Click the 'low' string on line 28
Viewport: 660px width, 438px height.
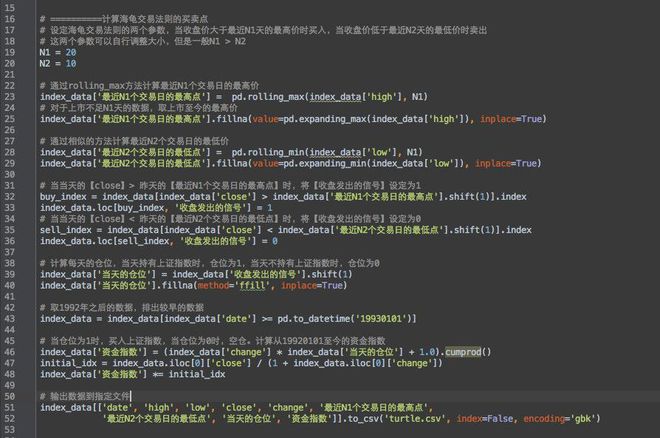(x=379, y=152)
